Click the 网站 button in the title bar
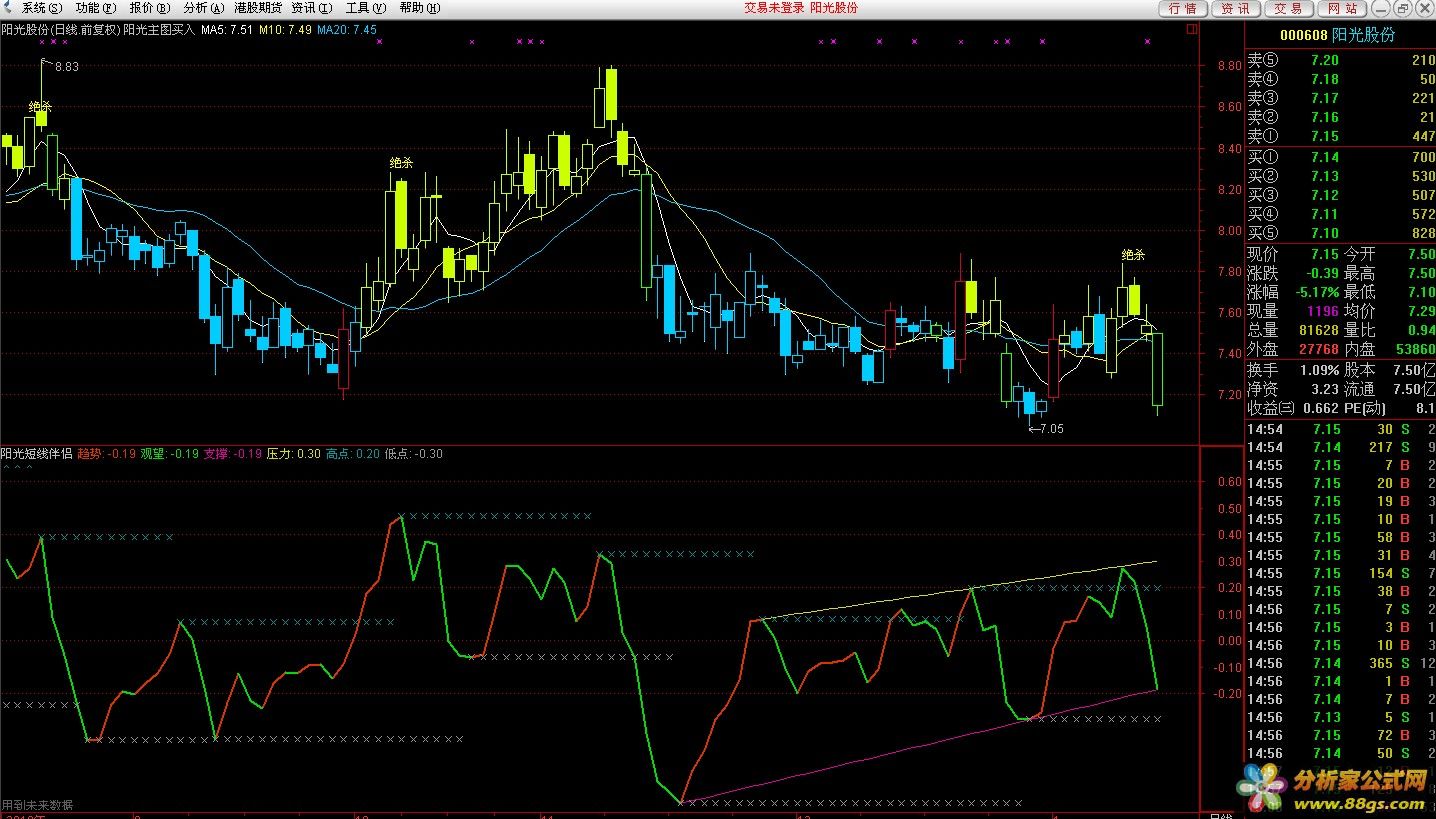The width and height of the screenshot is (1436, 819). (x=1343, y=8)
